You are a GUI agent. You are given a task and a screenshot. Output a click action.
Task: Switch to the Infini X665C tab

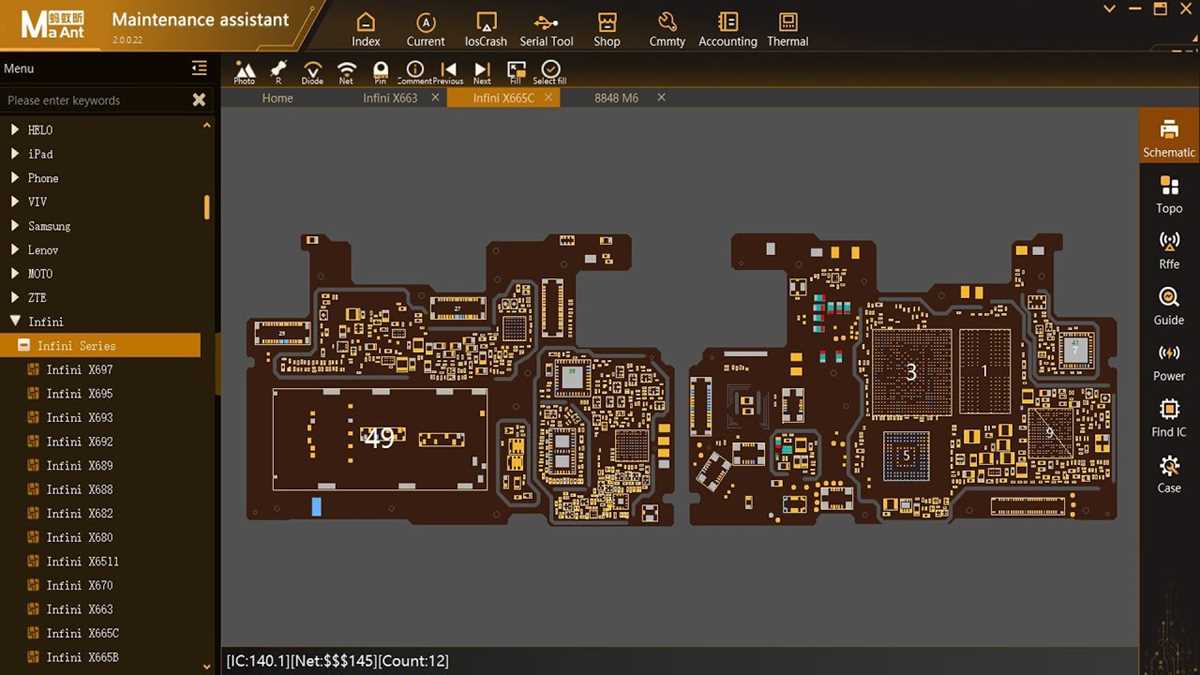tap(504, 98)
